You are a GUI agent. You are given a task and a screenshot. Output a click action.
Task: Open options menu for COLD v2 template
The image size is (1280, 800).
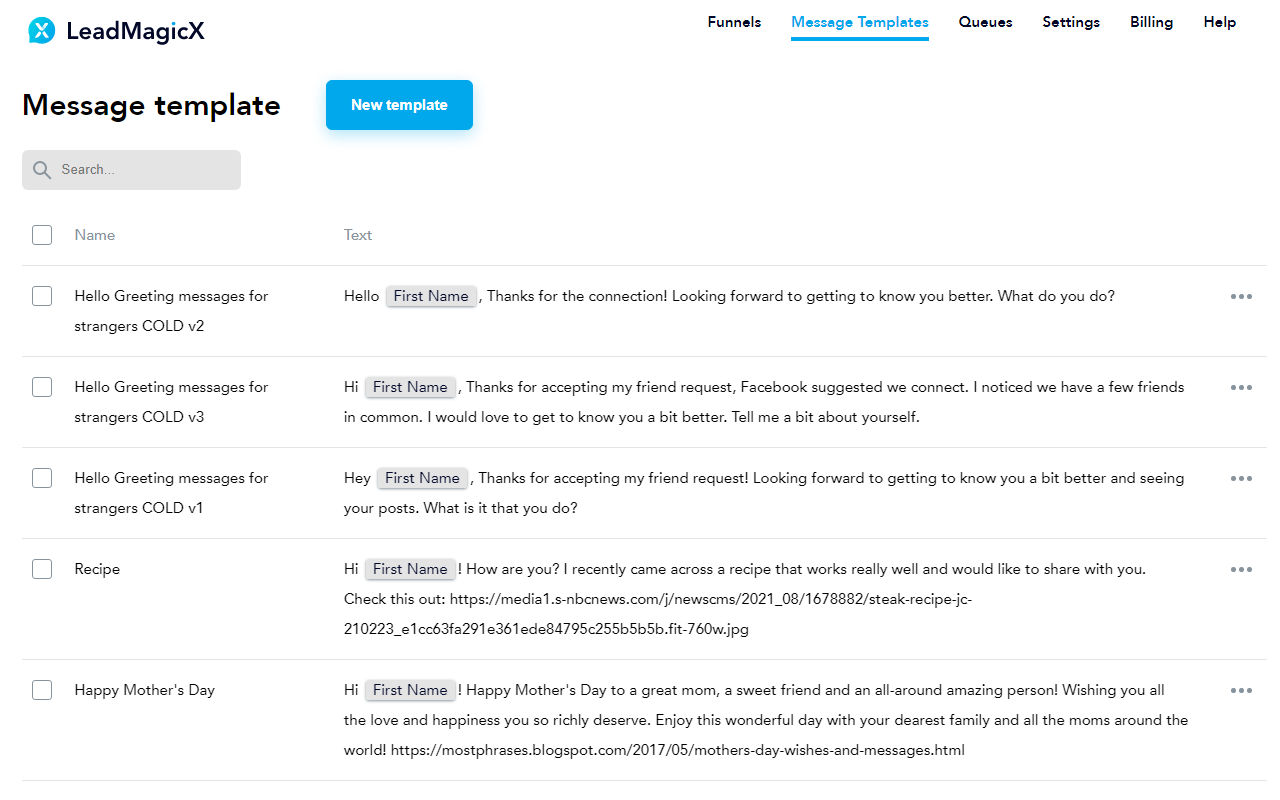pos(1241,297)
